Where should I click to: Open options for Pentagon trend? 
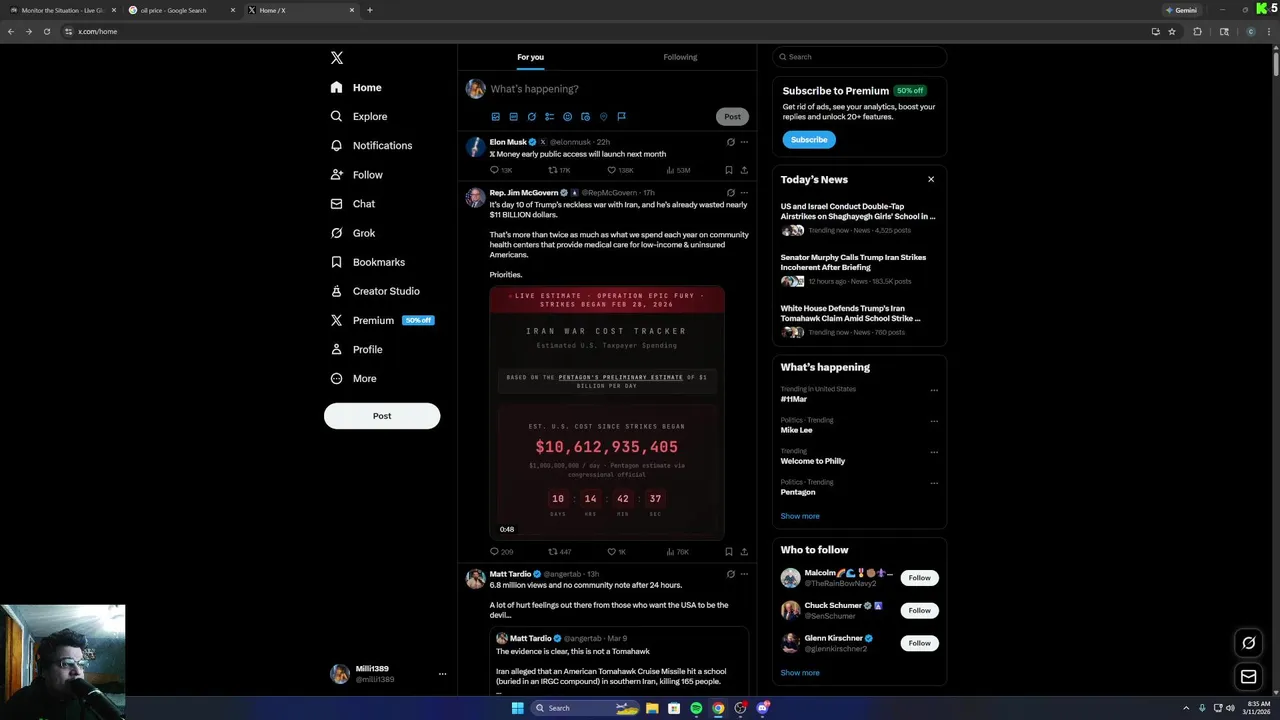[934, 483]
